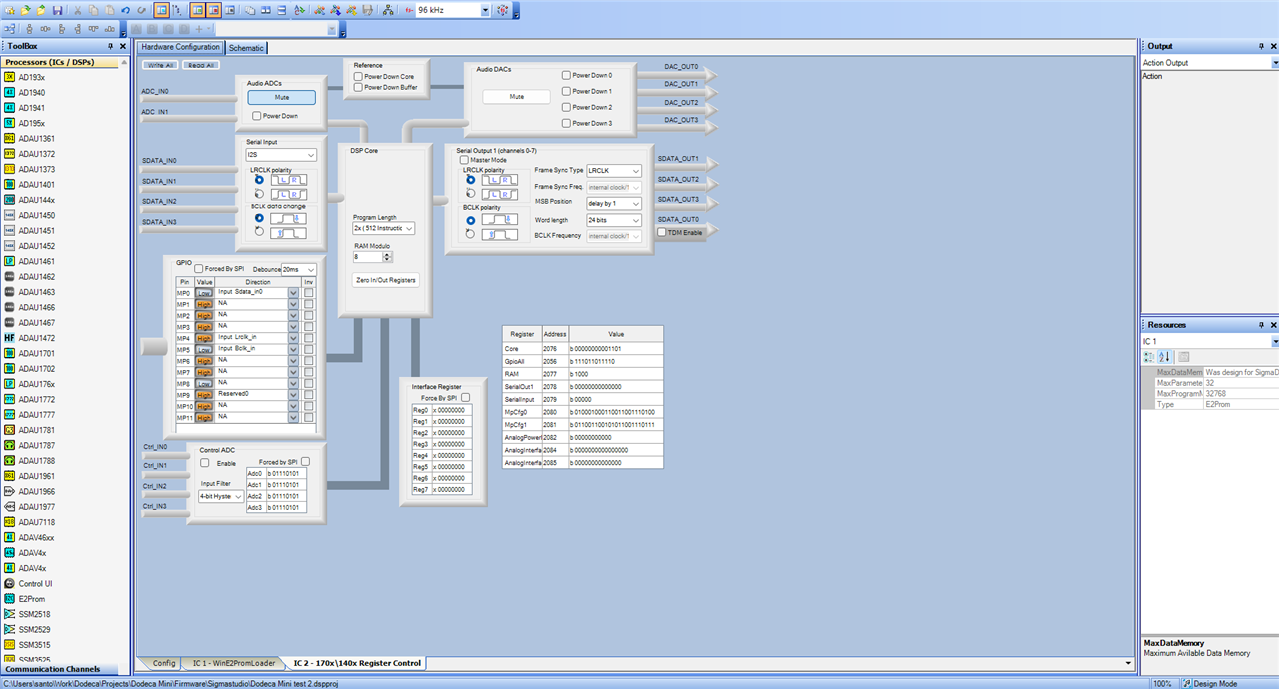This screenshot has height=689, width=1279.
Task: Open the Word length 24 bits dropdown
Action: point(614,220)
